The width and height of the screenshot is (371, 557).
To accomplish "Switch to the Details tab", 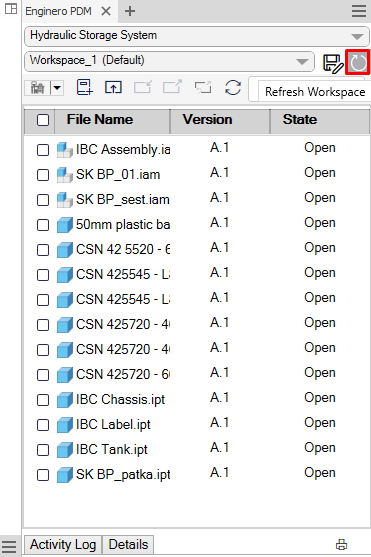I will [128, 545].
